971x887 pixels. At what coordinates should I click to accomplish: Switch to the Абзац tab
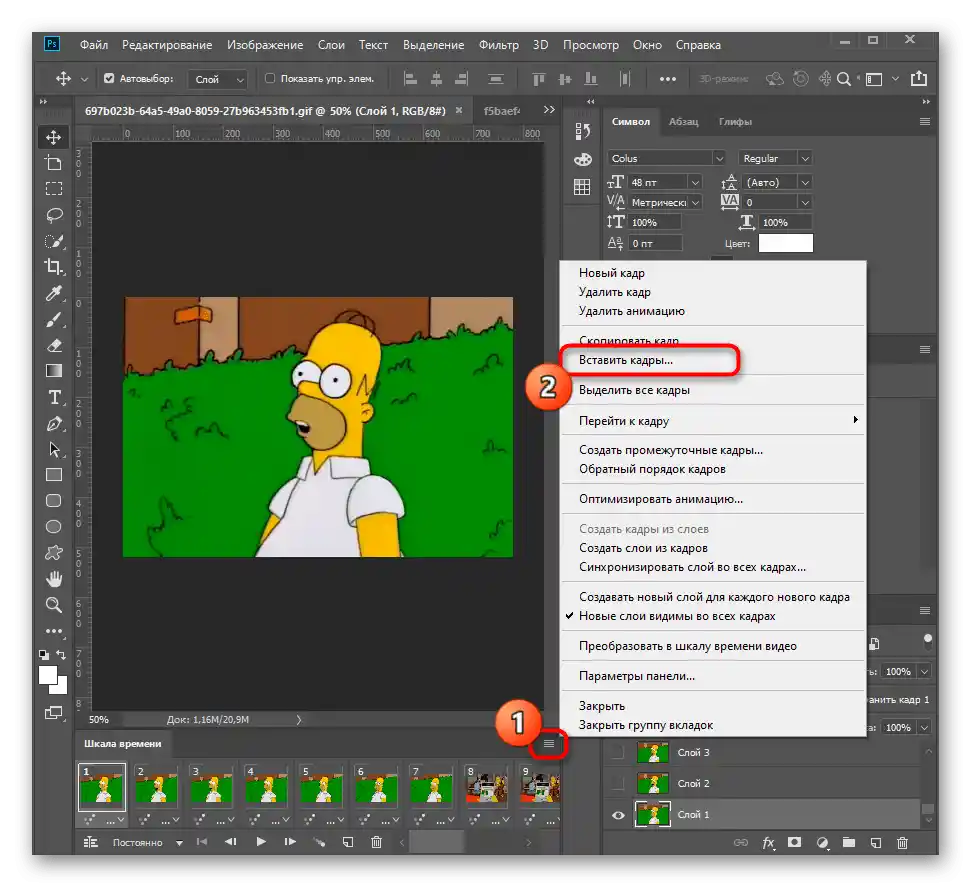click(684, 122)
